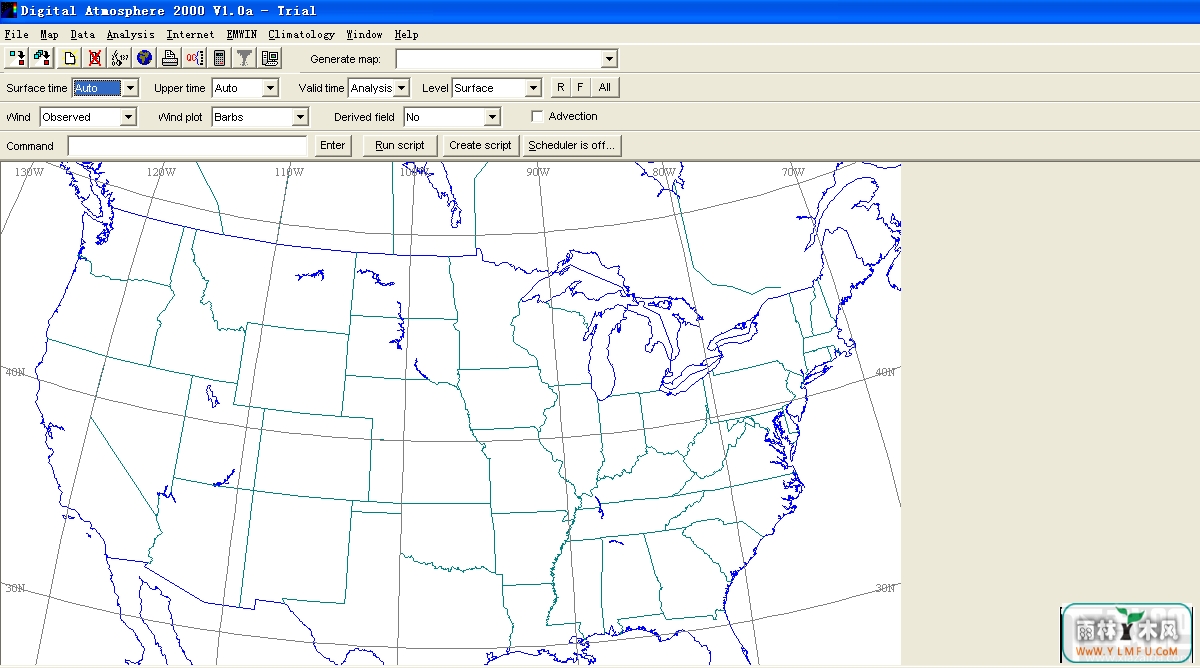This screenshot has height=668, width=1200.
Task: Expand the Valid time dropdown
Action: 401,88
